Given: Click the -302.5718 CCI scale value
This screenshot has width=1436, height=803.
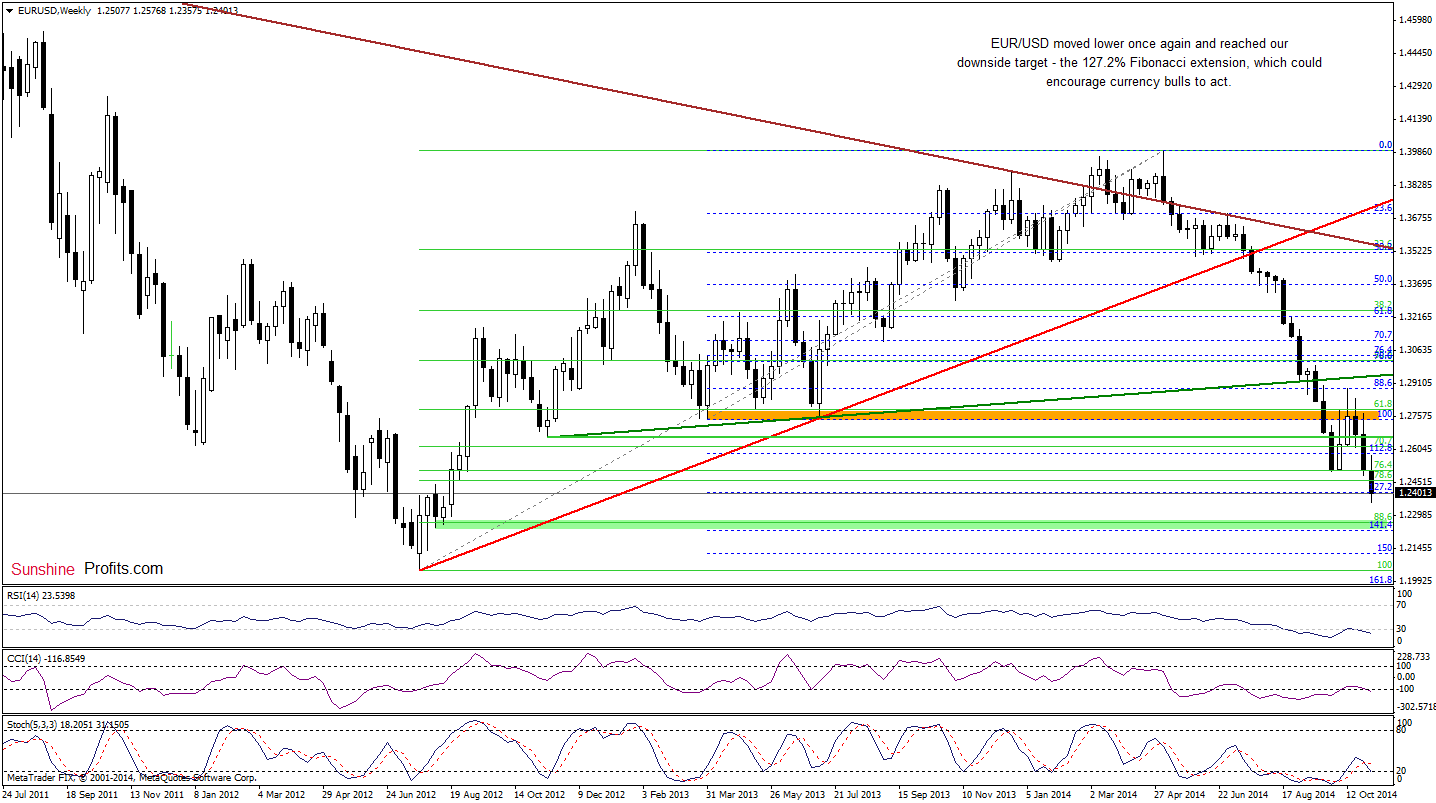Looking at the screenshot, I should point(1417,706).
